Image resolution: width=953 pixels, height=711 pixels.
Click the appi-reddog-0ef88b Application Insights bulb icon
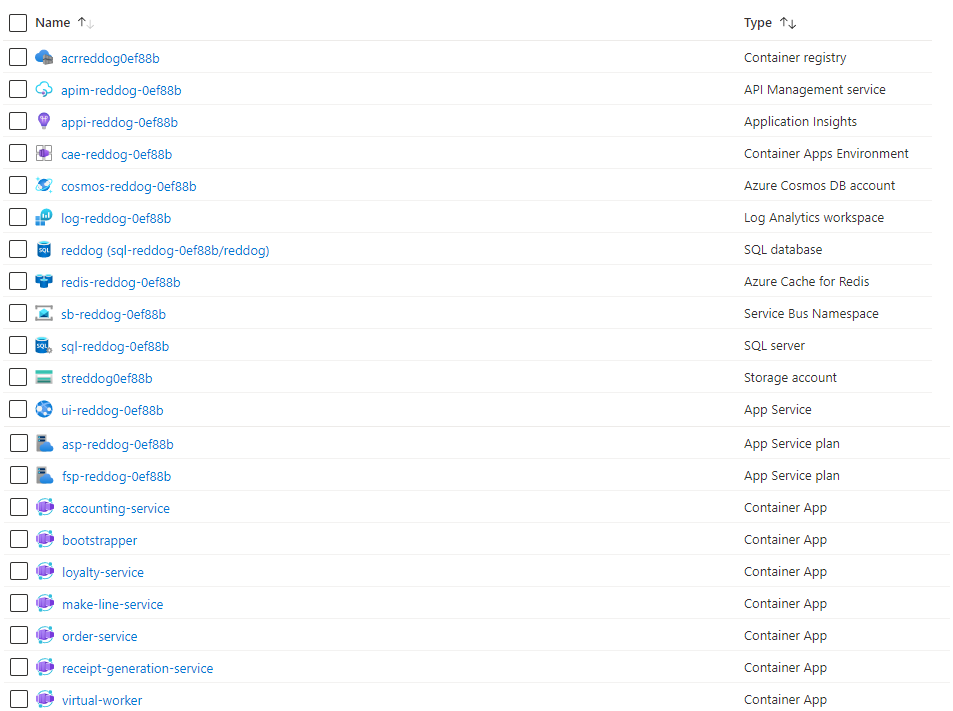[x=44, y=122]
